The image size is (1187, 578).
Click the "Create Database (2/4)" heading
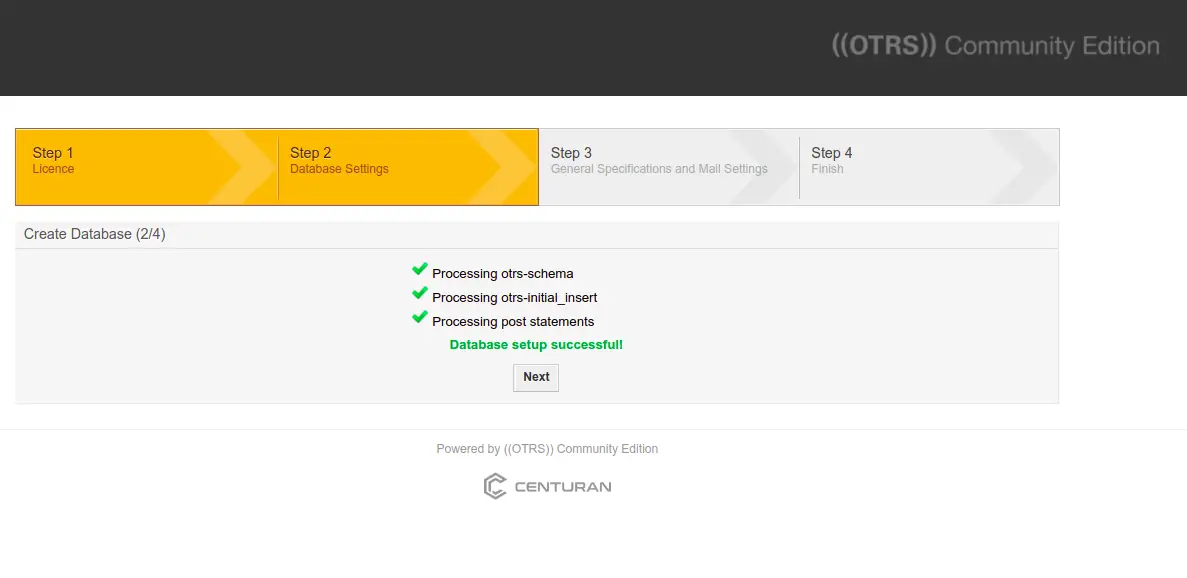click(95, 235)
